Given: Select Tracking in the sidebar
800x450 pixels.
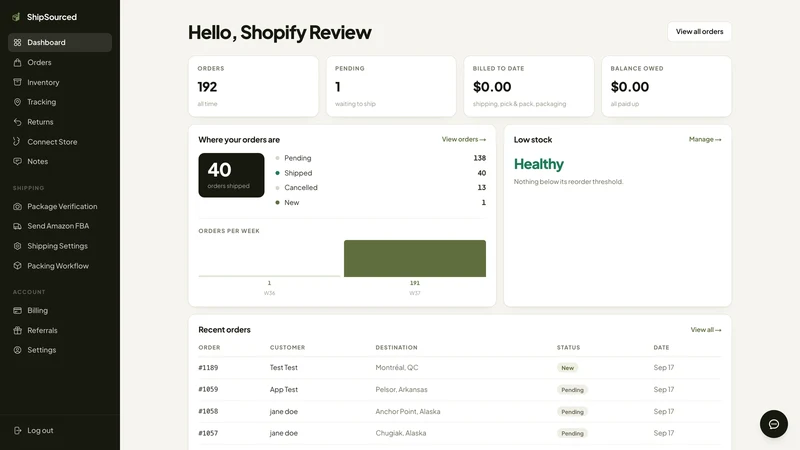Looking at the screenshot, I should [60, 102].
